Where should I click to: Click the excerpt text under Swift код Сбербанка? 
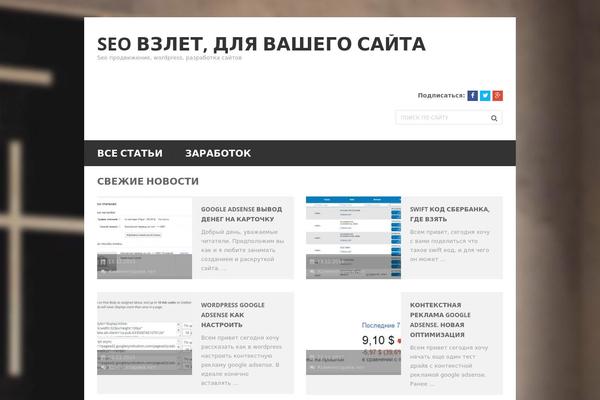pos(450,245)
